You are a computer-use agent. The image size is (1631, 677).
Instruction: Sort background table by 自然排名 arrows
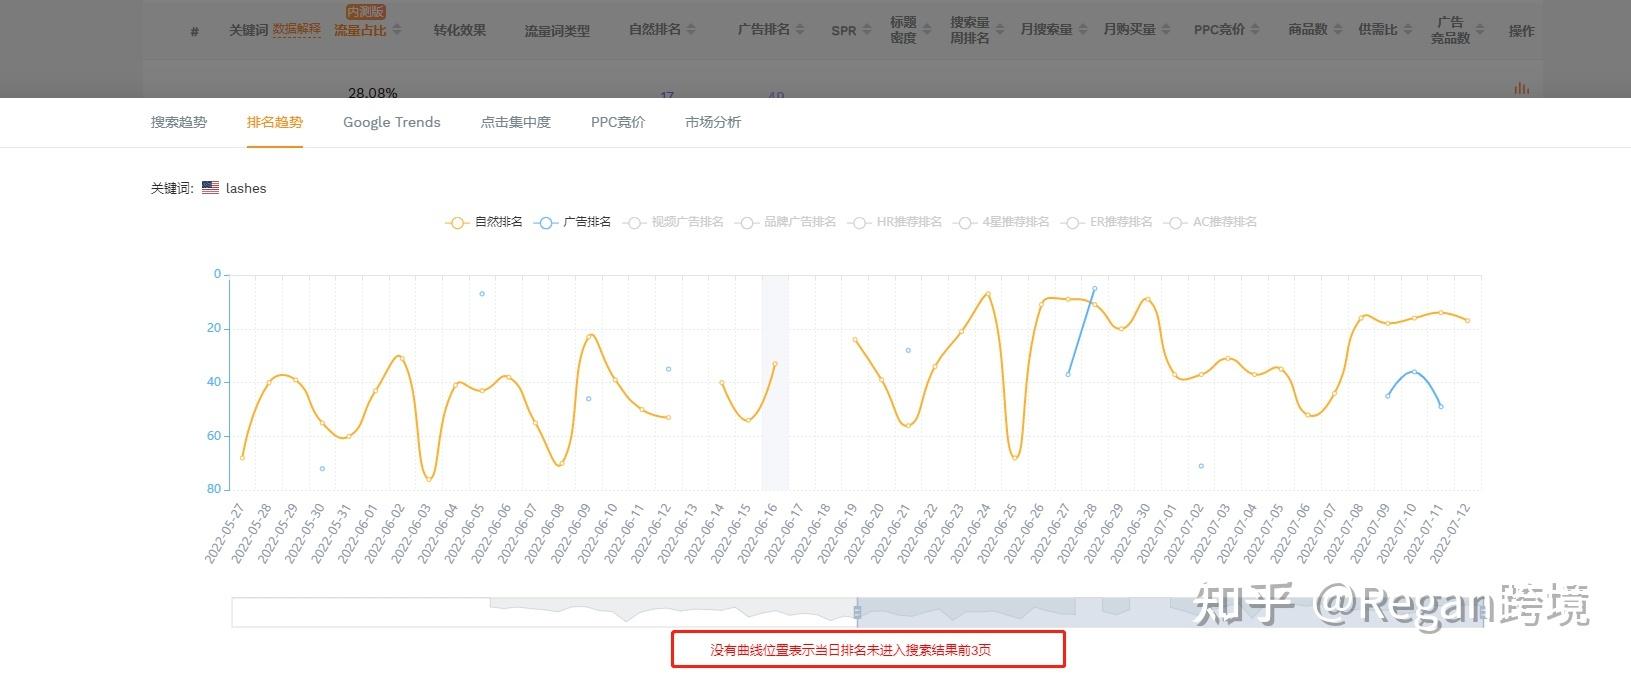click(x=691, y=30)
